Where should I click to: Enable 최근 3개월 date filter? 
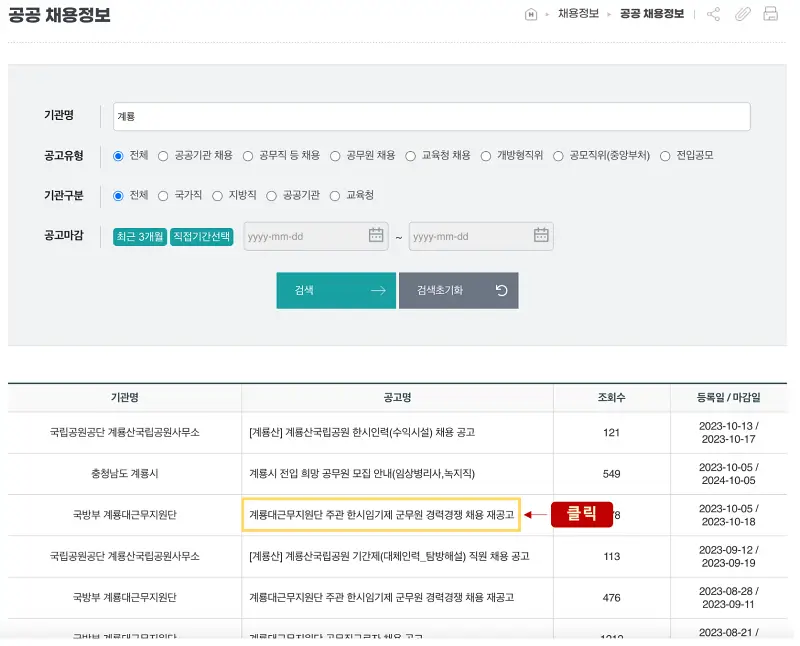coord(139,236)
